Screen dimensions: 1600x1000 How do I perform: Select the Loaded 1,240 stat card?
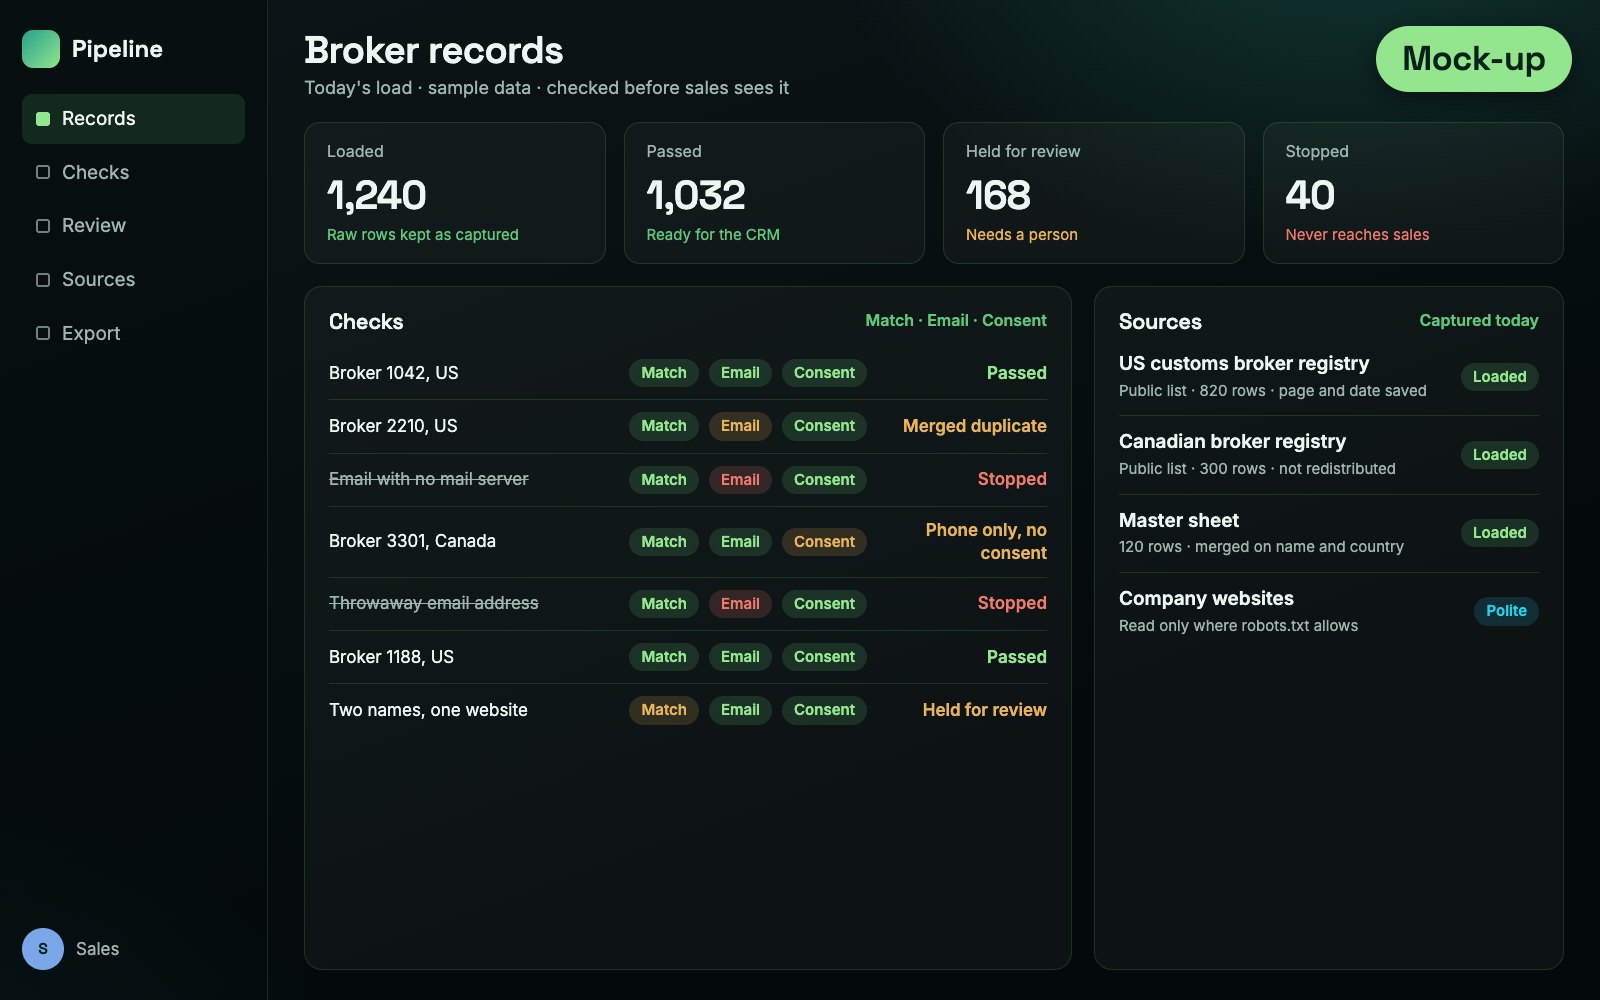tap(455, 193)
